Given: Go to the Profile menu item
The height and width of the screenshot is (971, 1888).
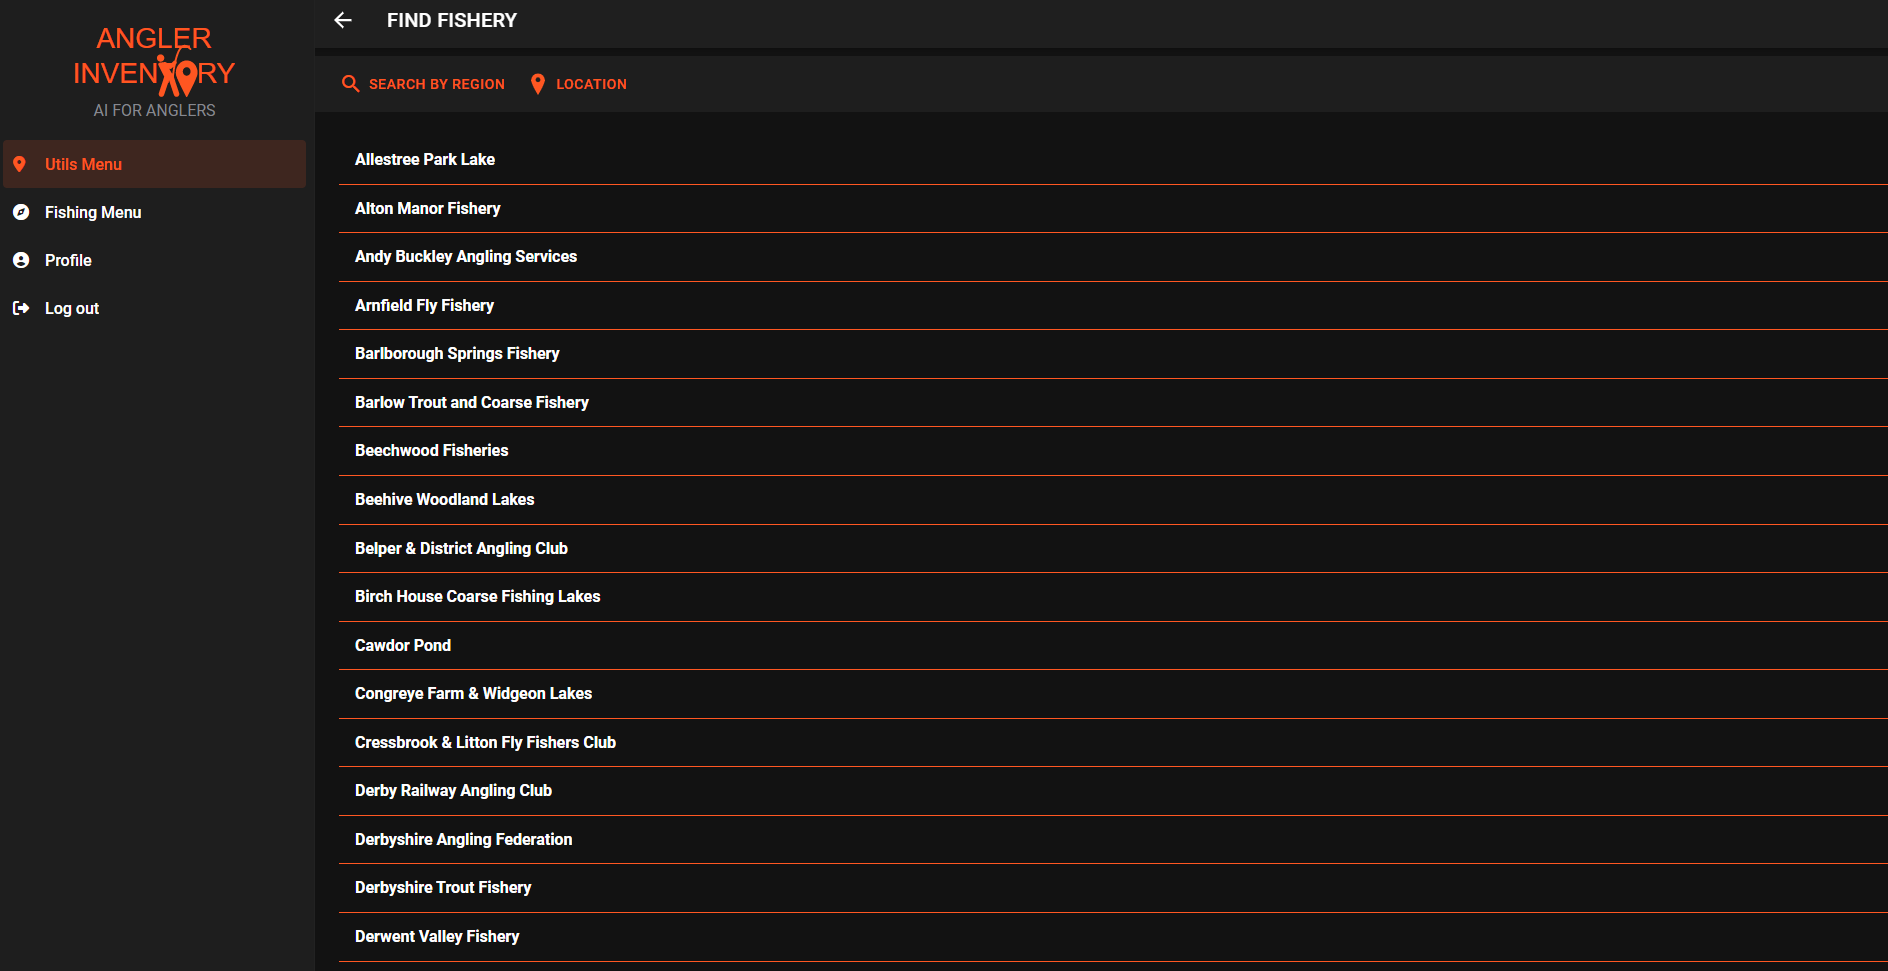Looking at the screenshot, I should 68,260.
